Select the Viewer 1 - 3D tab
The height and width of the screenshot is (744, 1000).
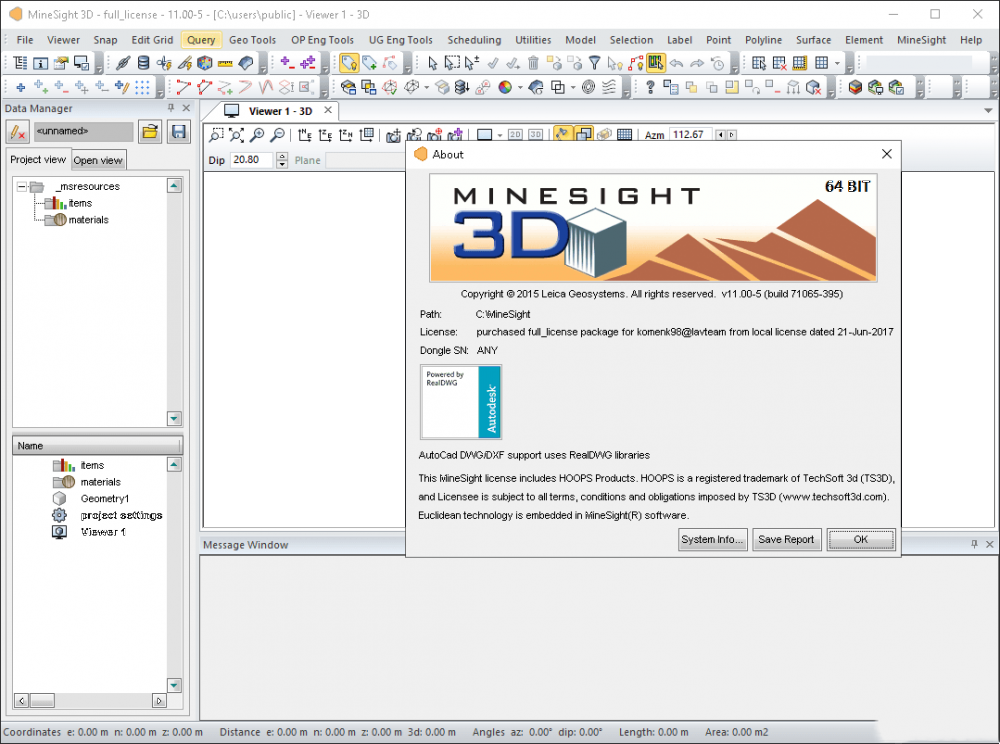(x=280, y=111)
